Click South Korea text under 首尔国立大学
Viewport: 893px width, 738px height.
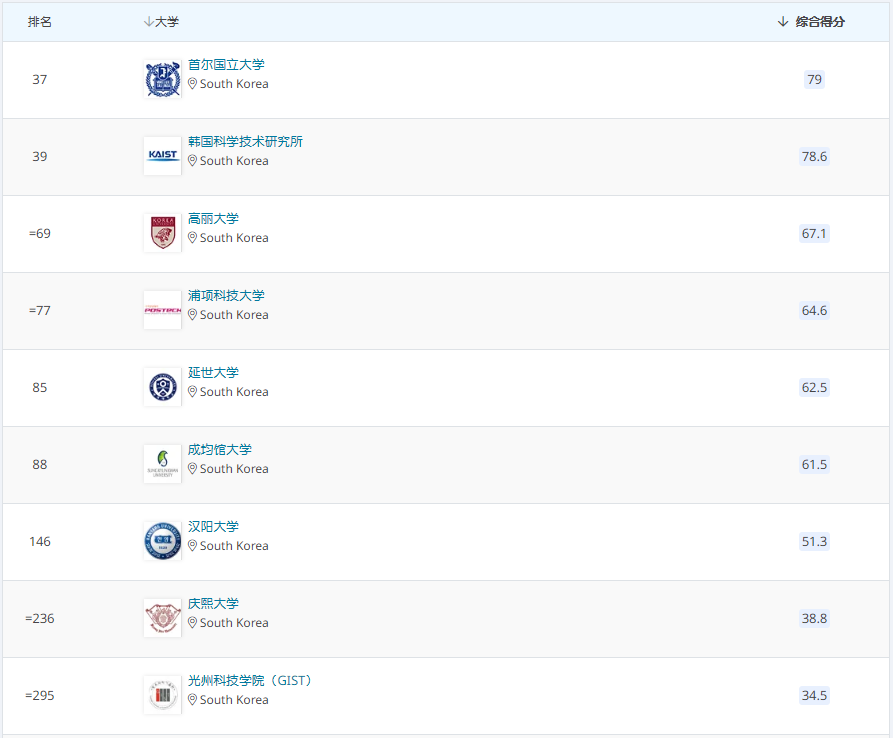234,84
